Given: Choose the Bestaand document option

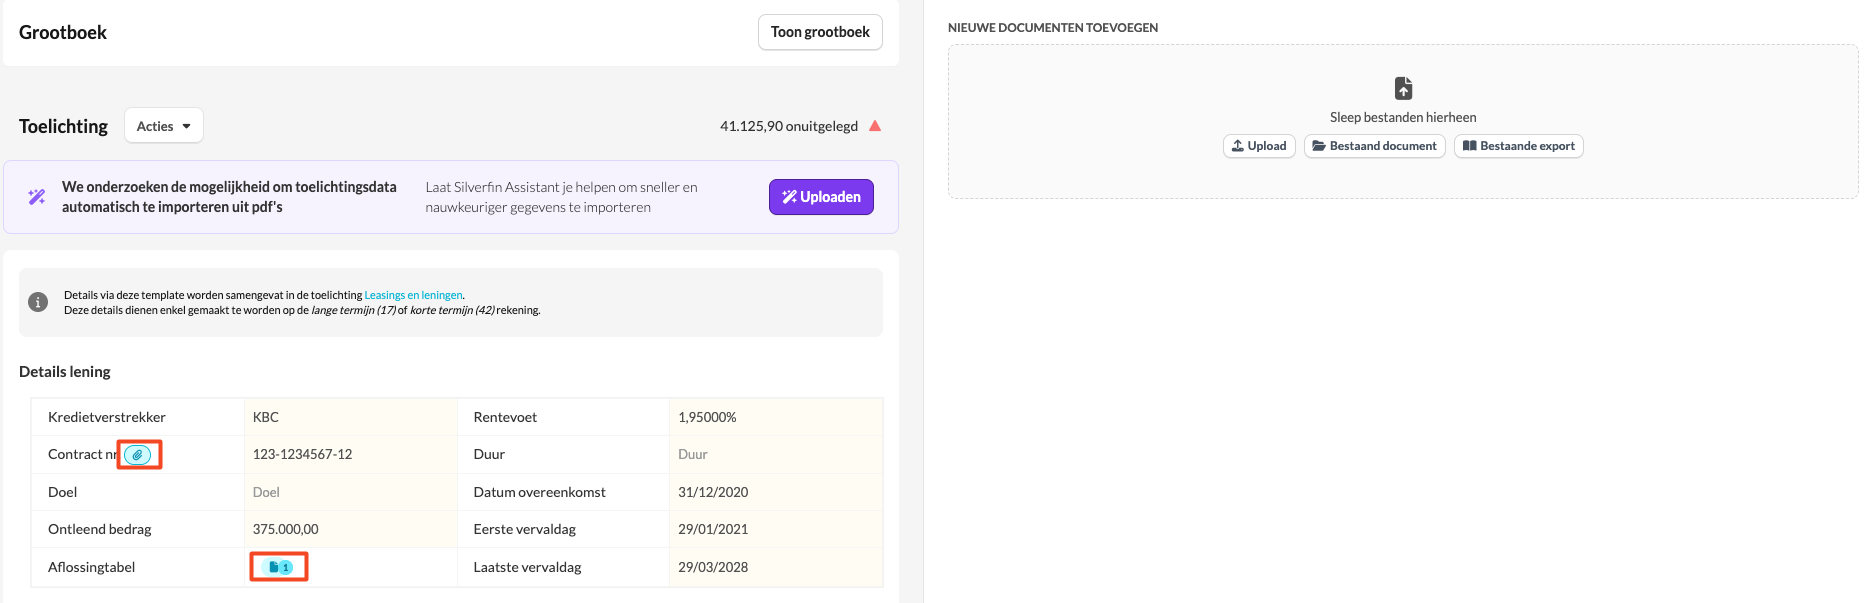Looking at the screenshot, I should (1374, 146).
